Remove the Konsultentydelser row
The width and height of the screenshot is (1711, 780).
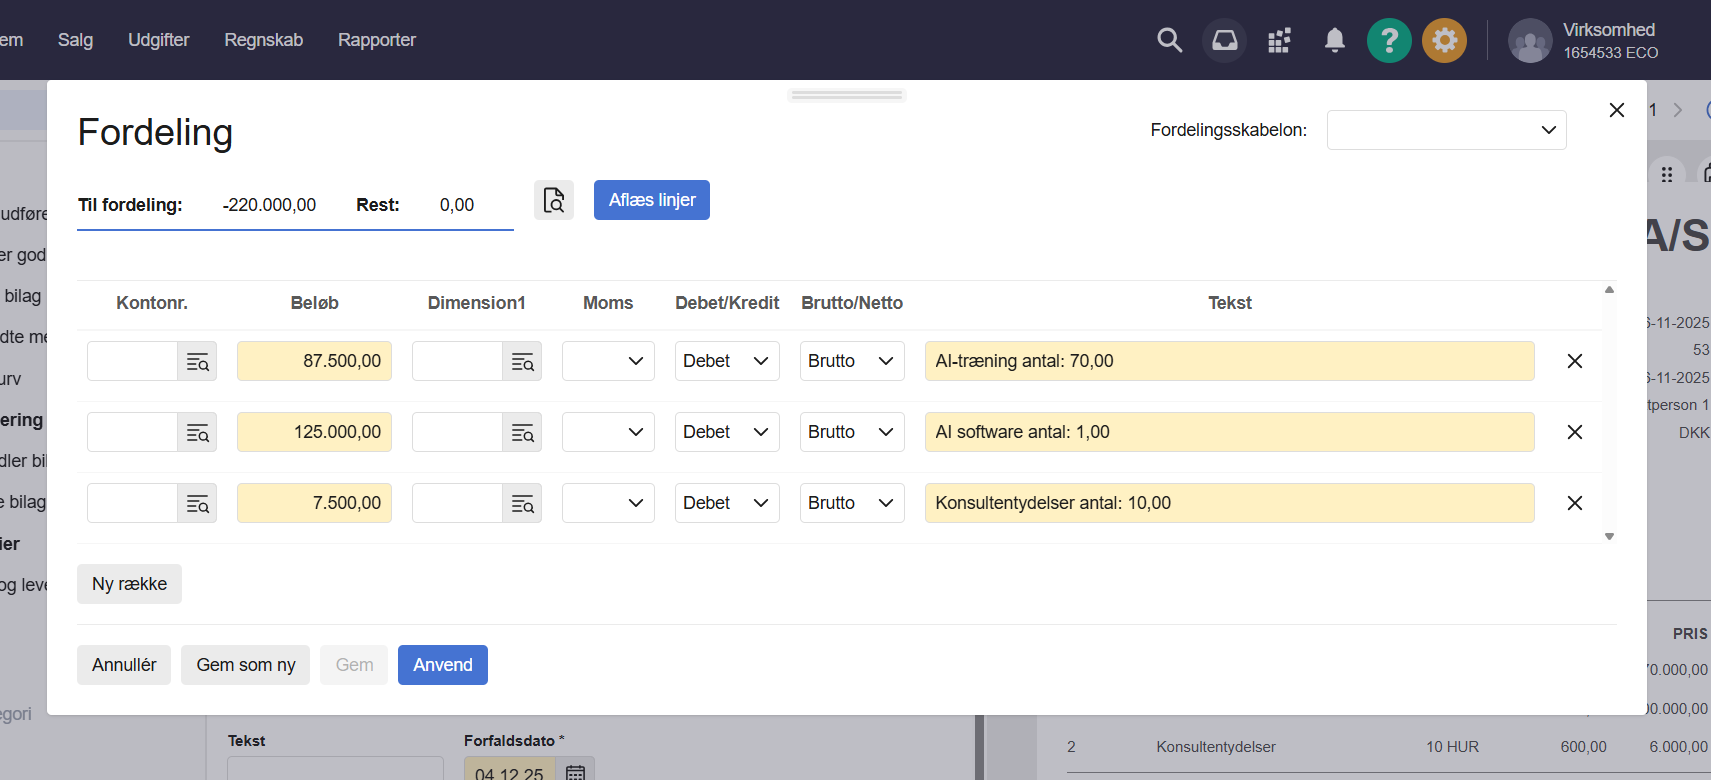(1574, 503)
